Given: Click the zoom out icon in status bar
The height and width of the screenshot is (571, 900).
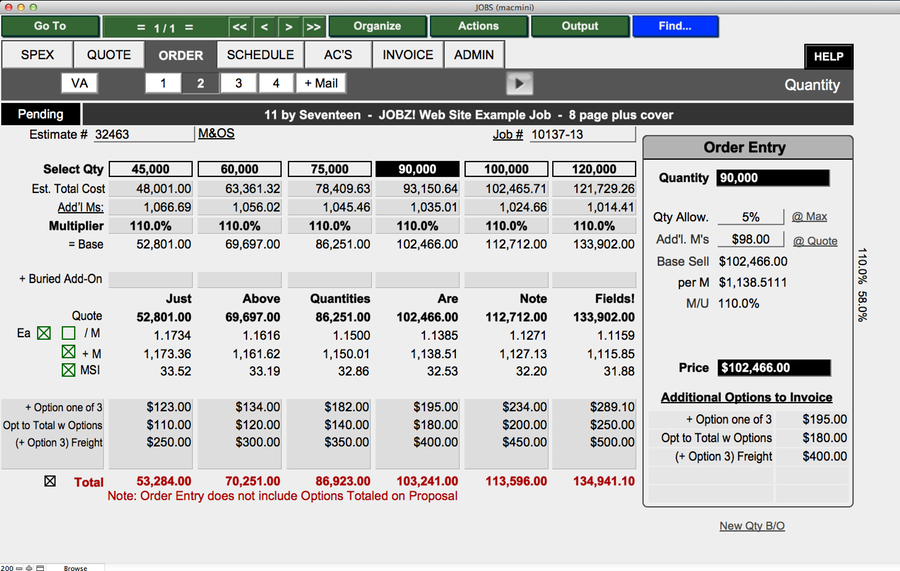Looking at the screenshot, I should pyautogui.click(x=18, y=567).
